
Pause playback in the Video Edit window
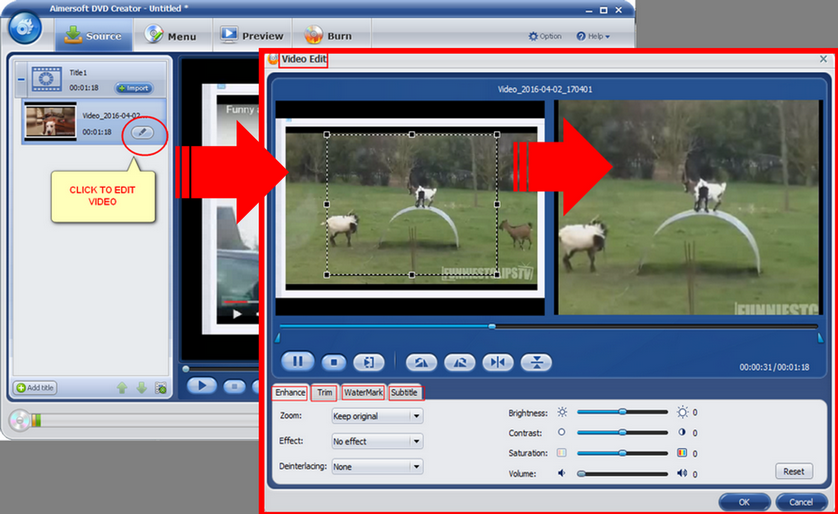[x=297, y=362]
